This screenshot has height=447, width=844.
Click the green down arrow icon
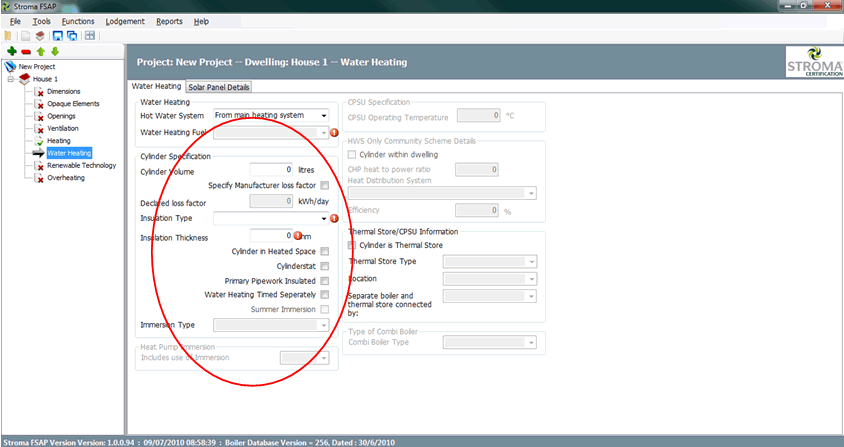pyautogui.click(x=54, y=52)
